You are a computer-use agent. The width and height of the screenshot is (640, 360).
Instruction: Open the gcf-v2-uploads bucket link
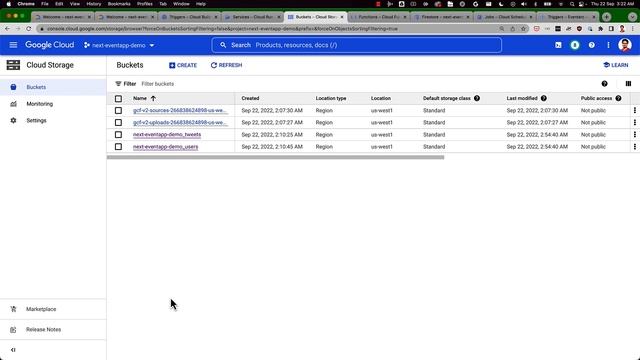pyautogui.click(x=180, y=122)
